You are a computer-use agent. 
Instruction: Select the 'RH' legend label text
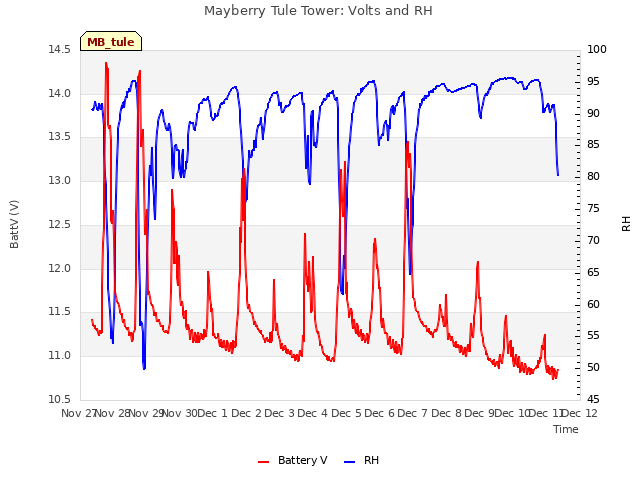(x=371, y=460)
